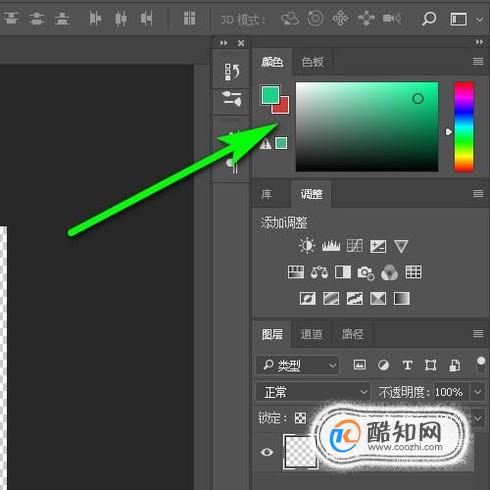The image size is (490, 490).
Task: Click the green foreground color swatch
Action: click(x=270, y=95)
